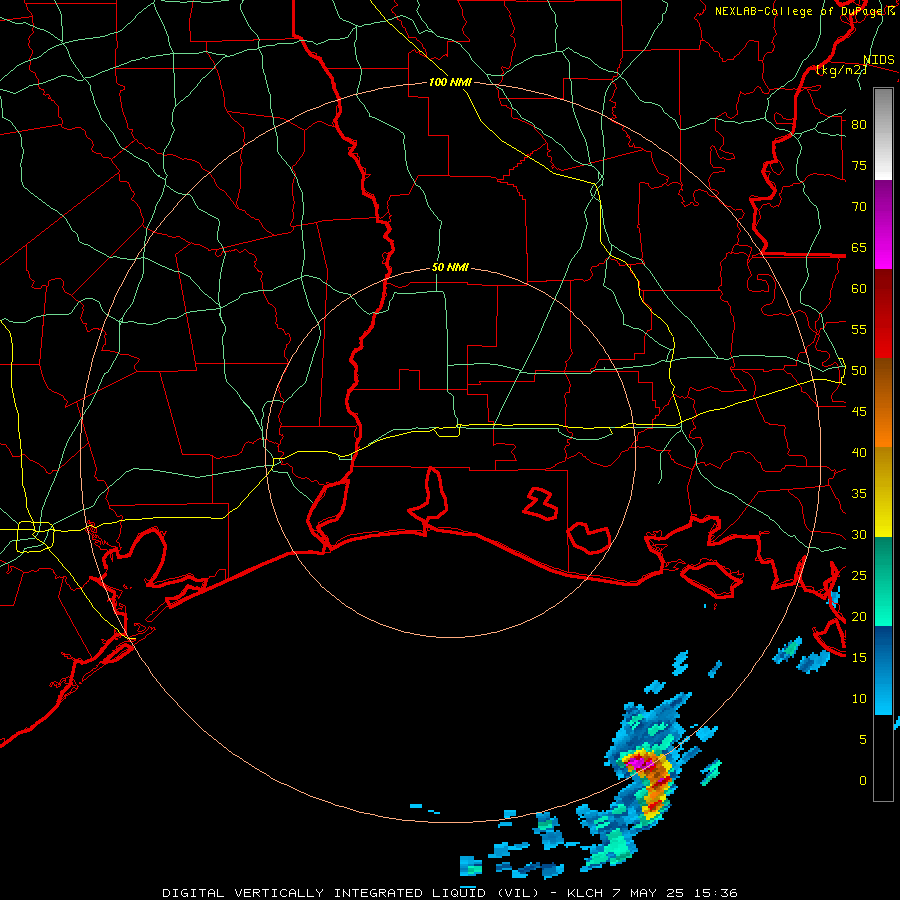Click the 30 value on the scale
This screenshot has height=900, width=900.
[859, 534]
